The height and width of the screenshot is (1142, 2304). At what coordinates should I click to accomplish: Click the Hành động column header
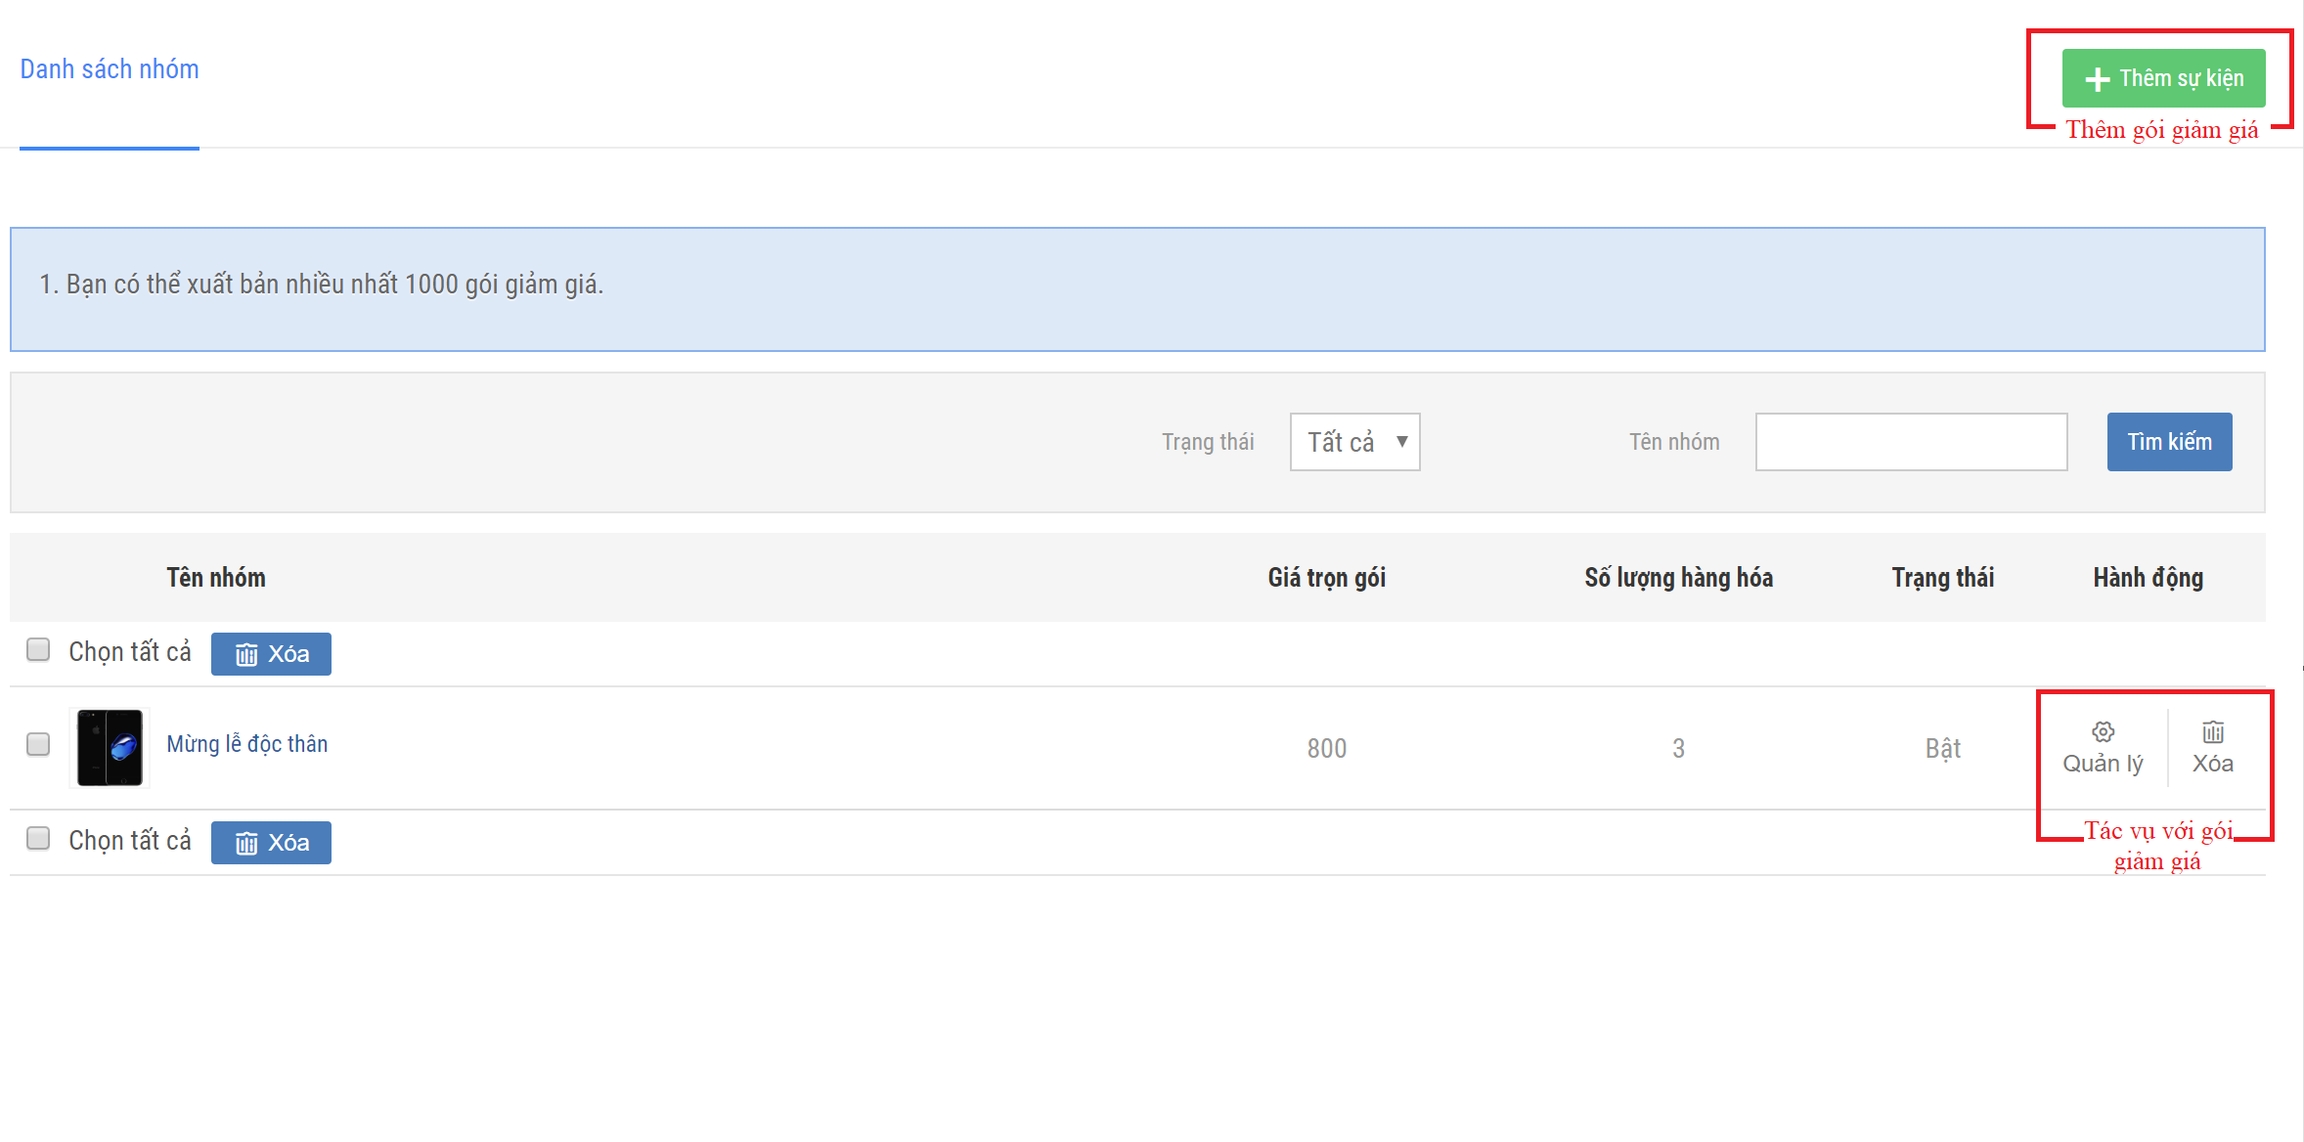2148,578
